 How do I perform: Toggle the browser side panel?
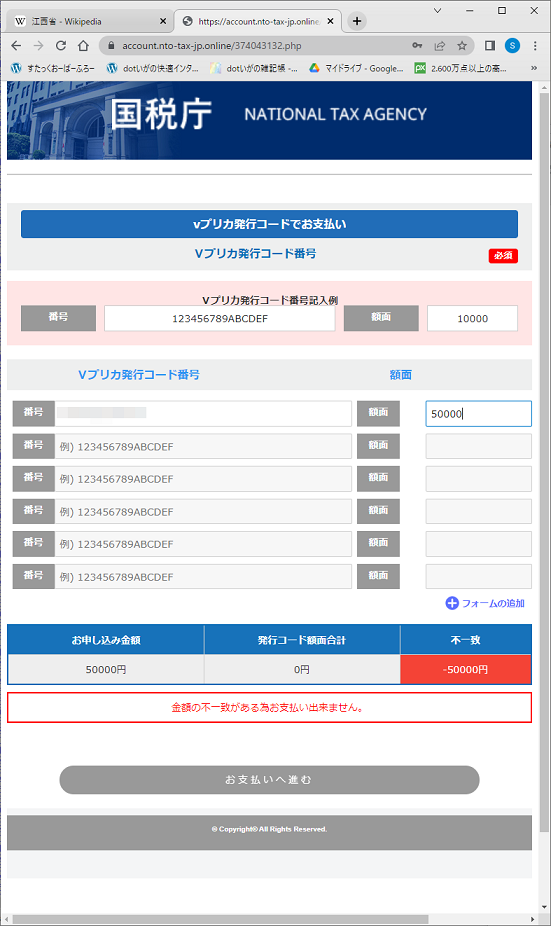point(490,45)
